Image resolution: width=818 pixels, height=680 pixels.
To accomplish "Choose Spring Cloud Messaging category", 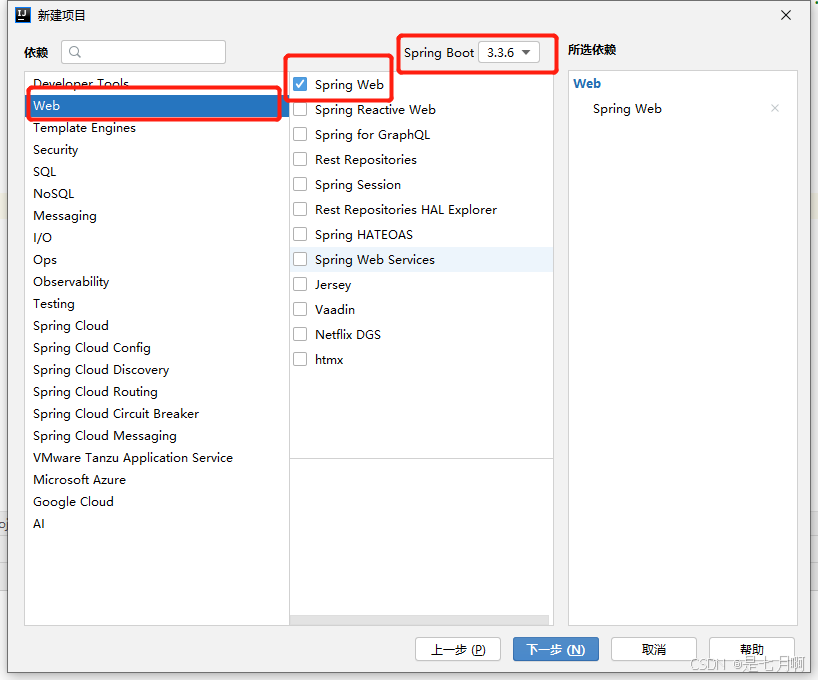I will tap(157, 436).
